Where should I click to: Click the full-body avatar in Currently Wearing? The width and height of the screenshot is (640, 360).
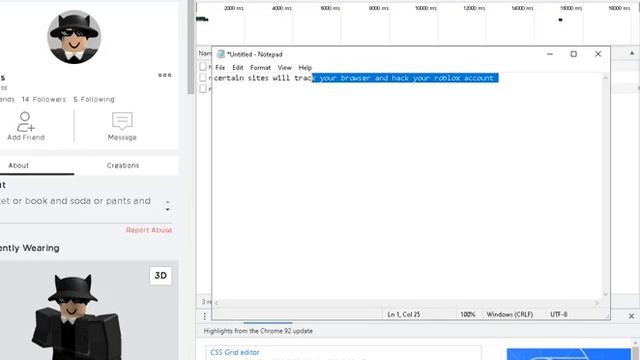[76, 316]
